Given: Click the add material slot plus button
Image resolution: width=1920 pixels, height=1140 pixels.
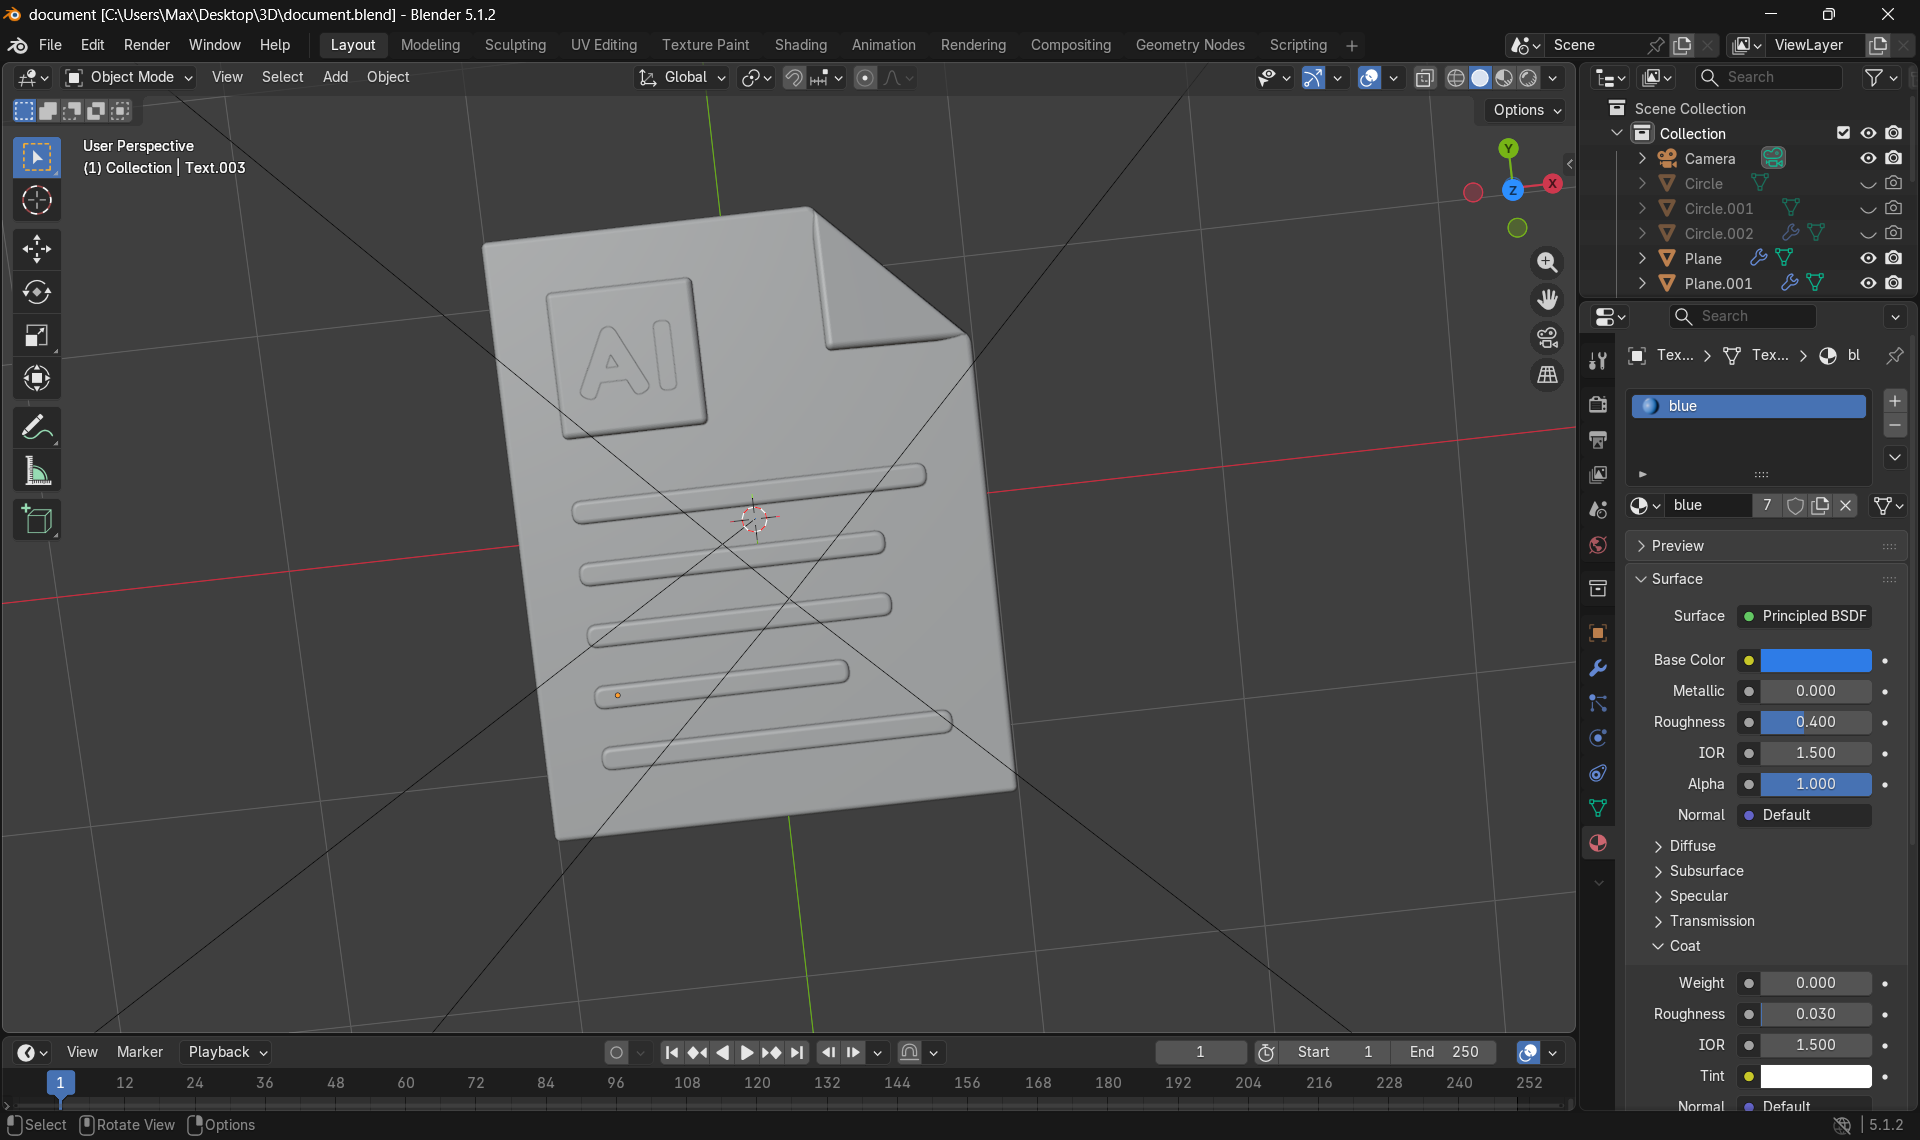Looking at the screenshot, I should pyautogui.click(x=1894, y=401).
